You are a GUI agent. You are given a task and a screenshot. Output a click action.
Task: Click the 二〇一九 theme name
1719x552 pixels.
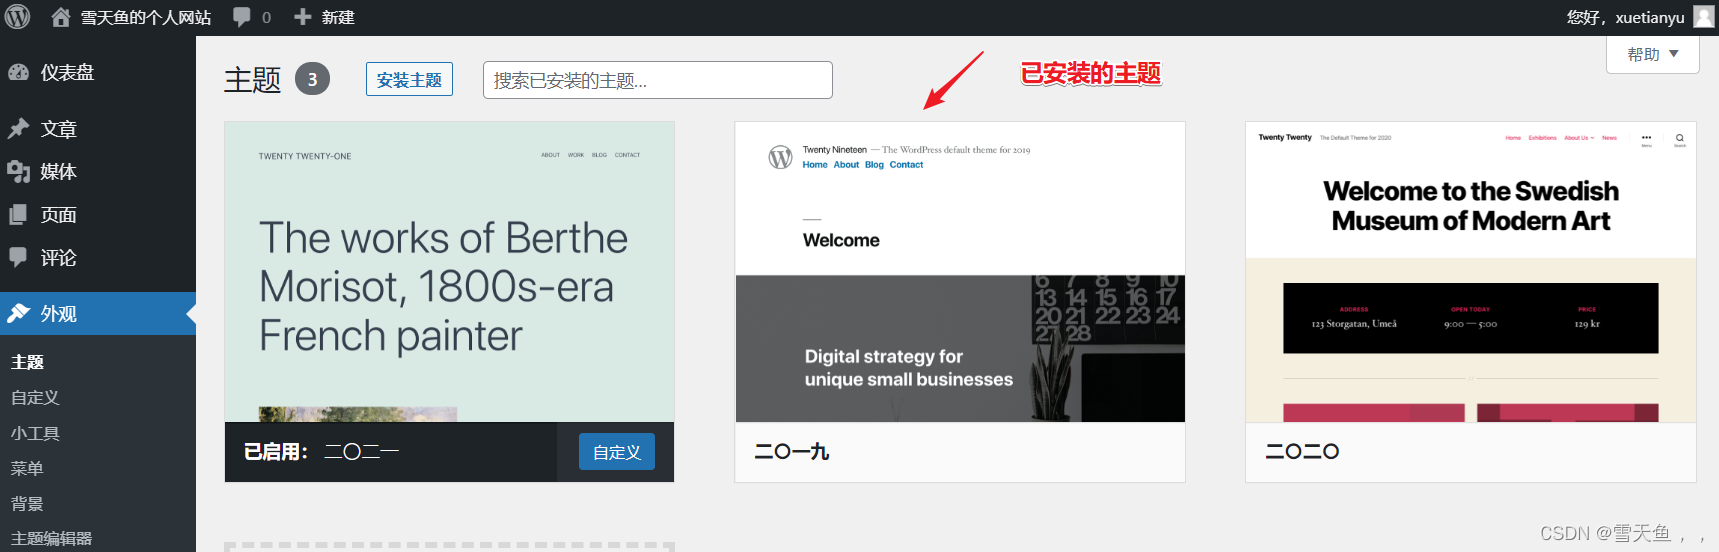click(792, 452)
